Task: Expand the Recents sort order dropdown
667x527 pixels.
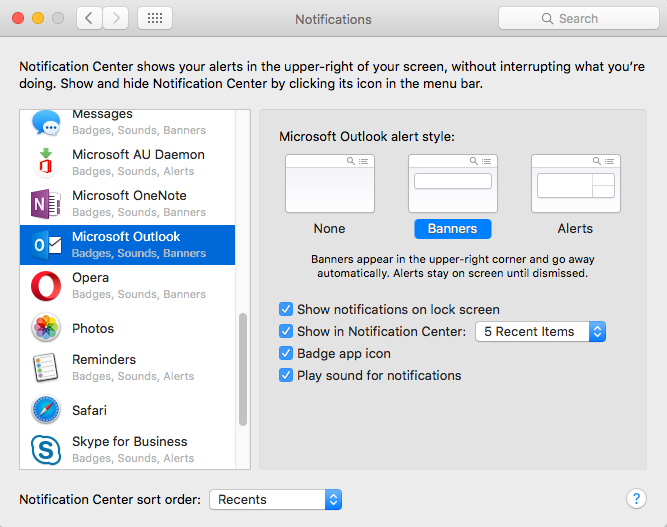Action: click(x=276, y=499)
